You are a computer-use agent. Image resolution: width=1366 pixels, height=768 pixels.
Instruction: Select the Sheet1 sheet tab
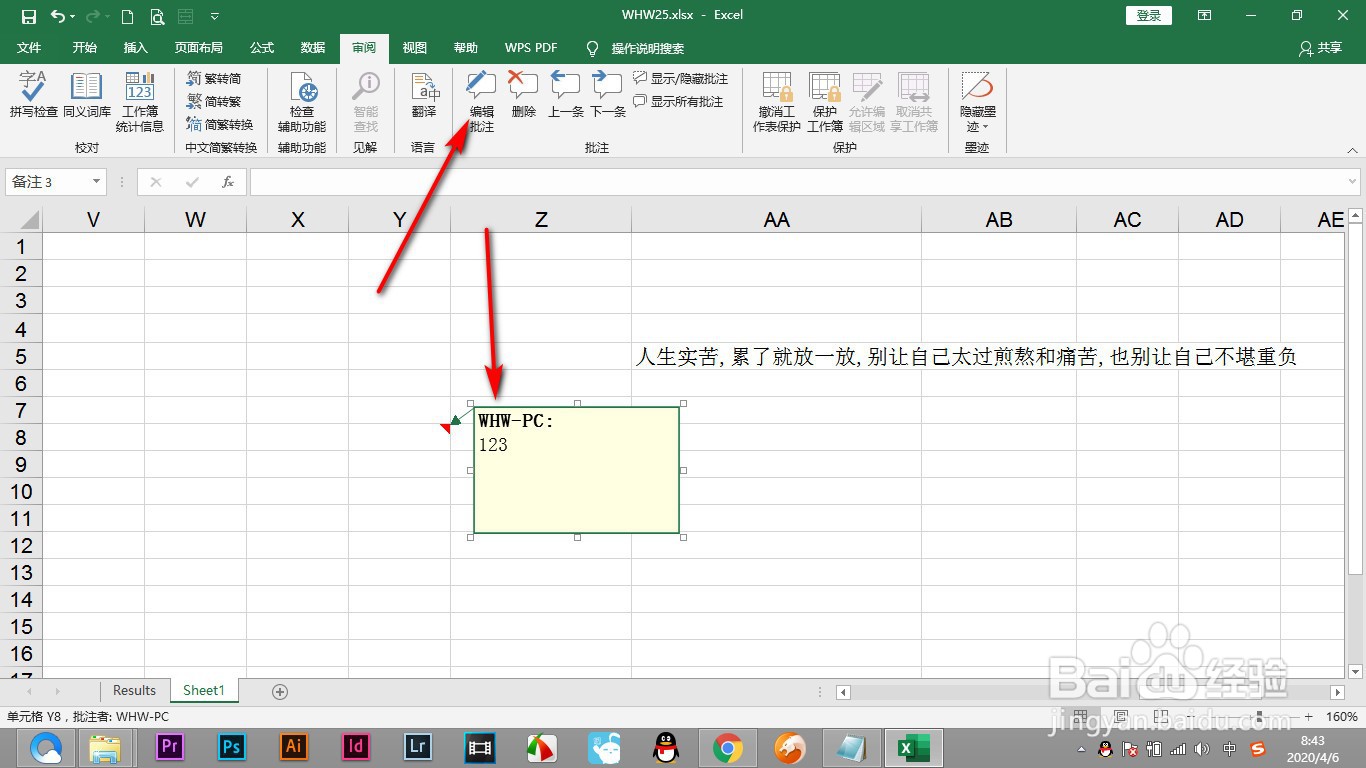pos(204,691)
